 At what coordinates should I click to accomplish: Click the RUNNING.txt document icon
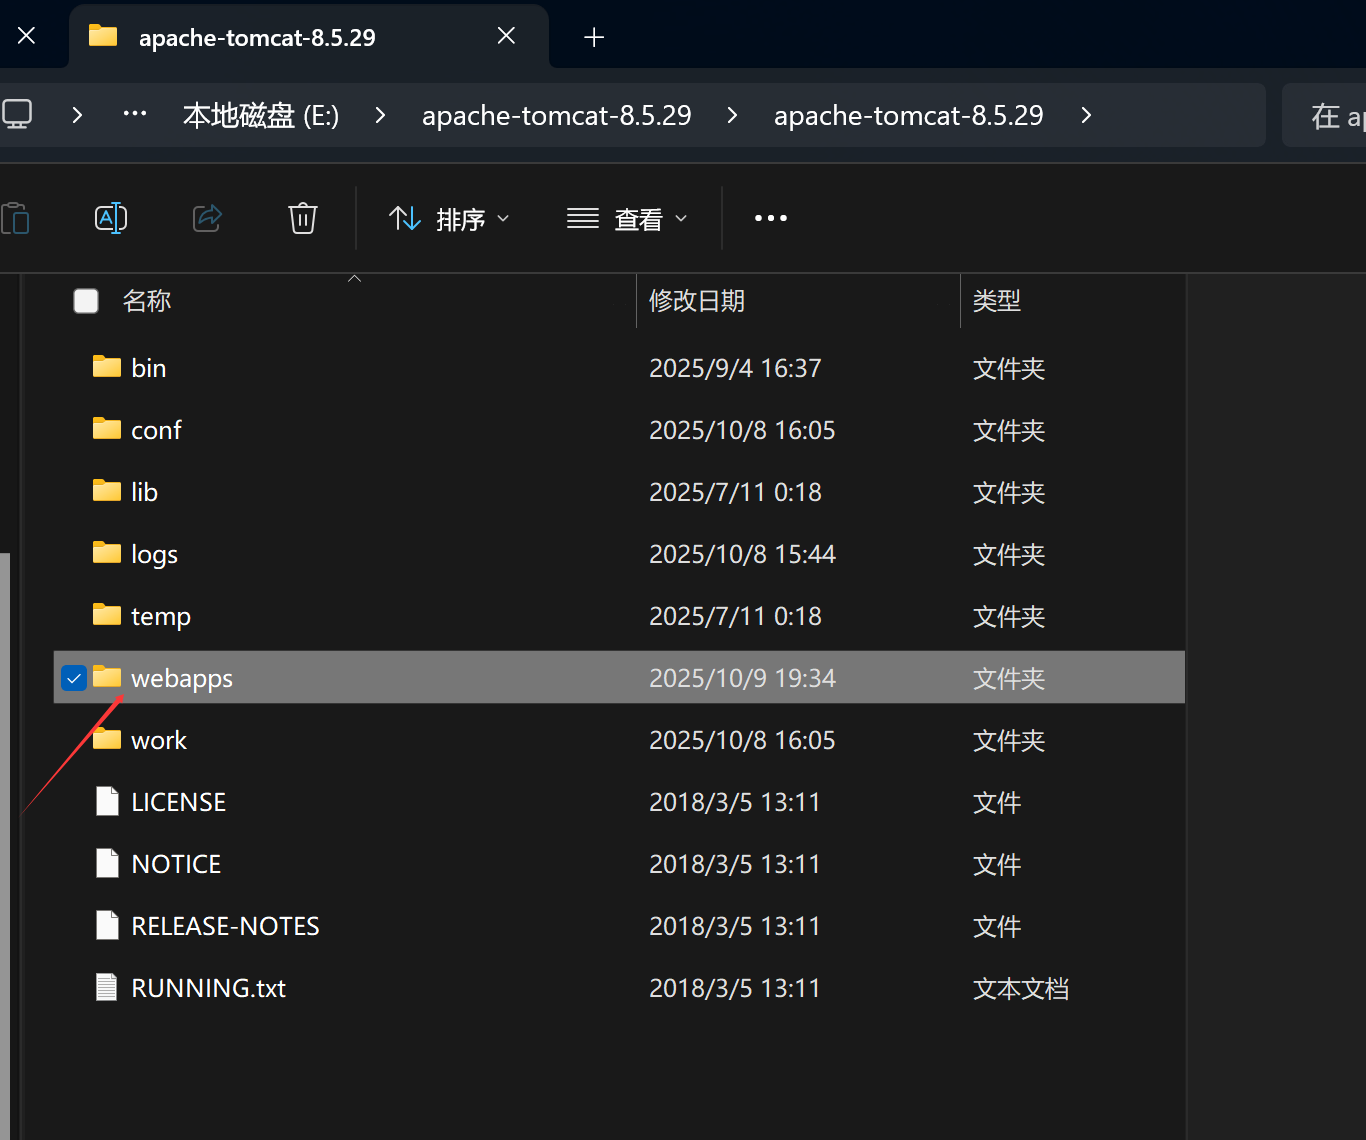click(107, 987)
